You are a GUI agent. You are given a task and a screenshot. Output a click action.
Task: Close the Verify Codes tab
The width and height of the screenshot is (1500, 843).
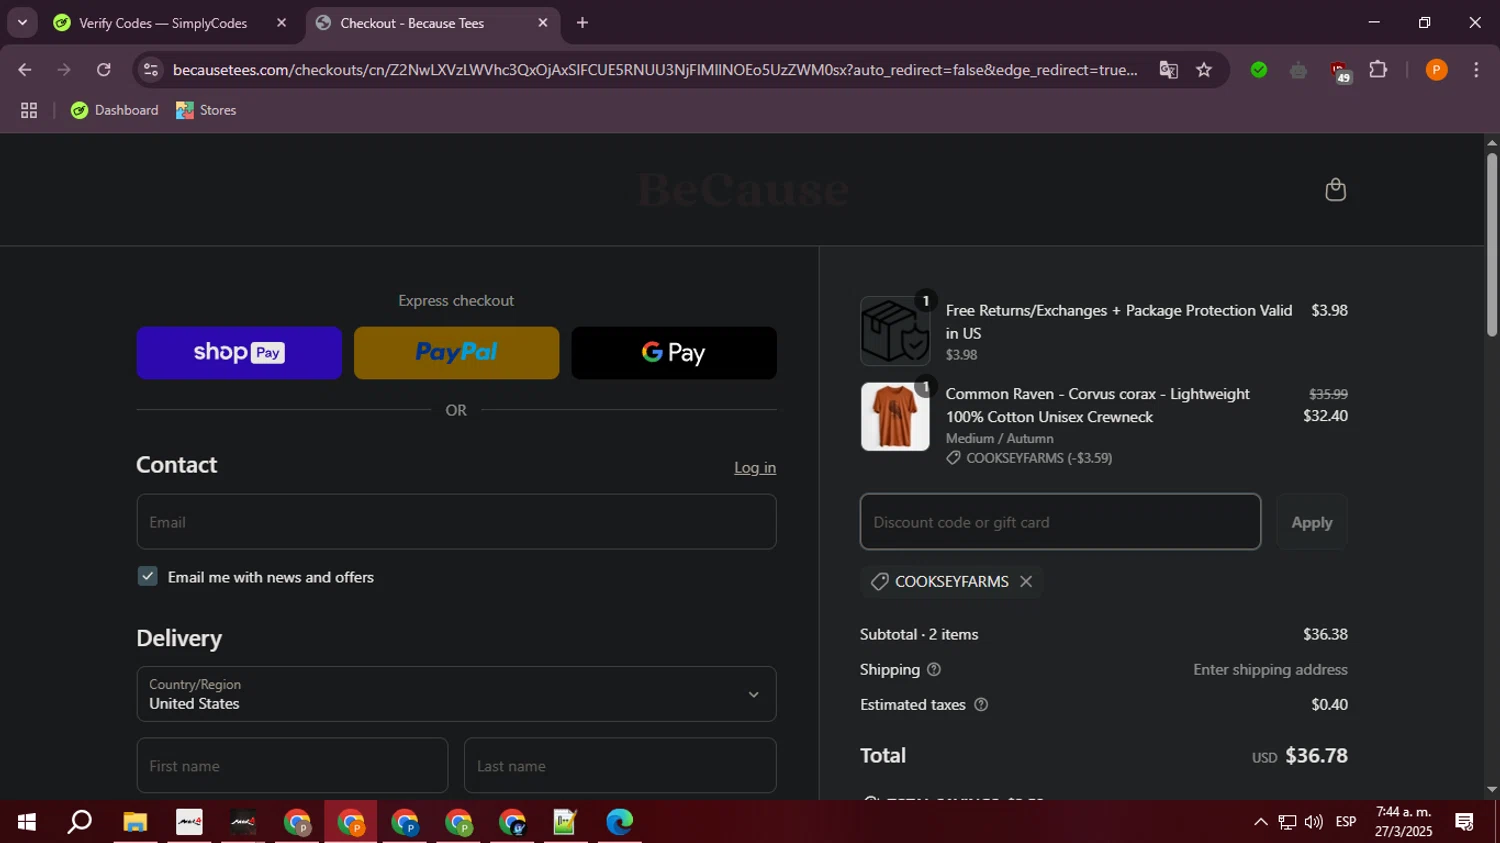tap(281, 23)
